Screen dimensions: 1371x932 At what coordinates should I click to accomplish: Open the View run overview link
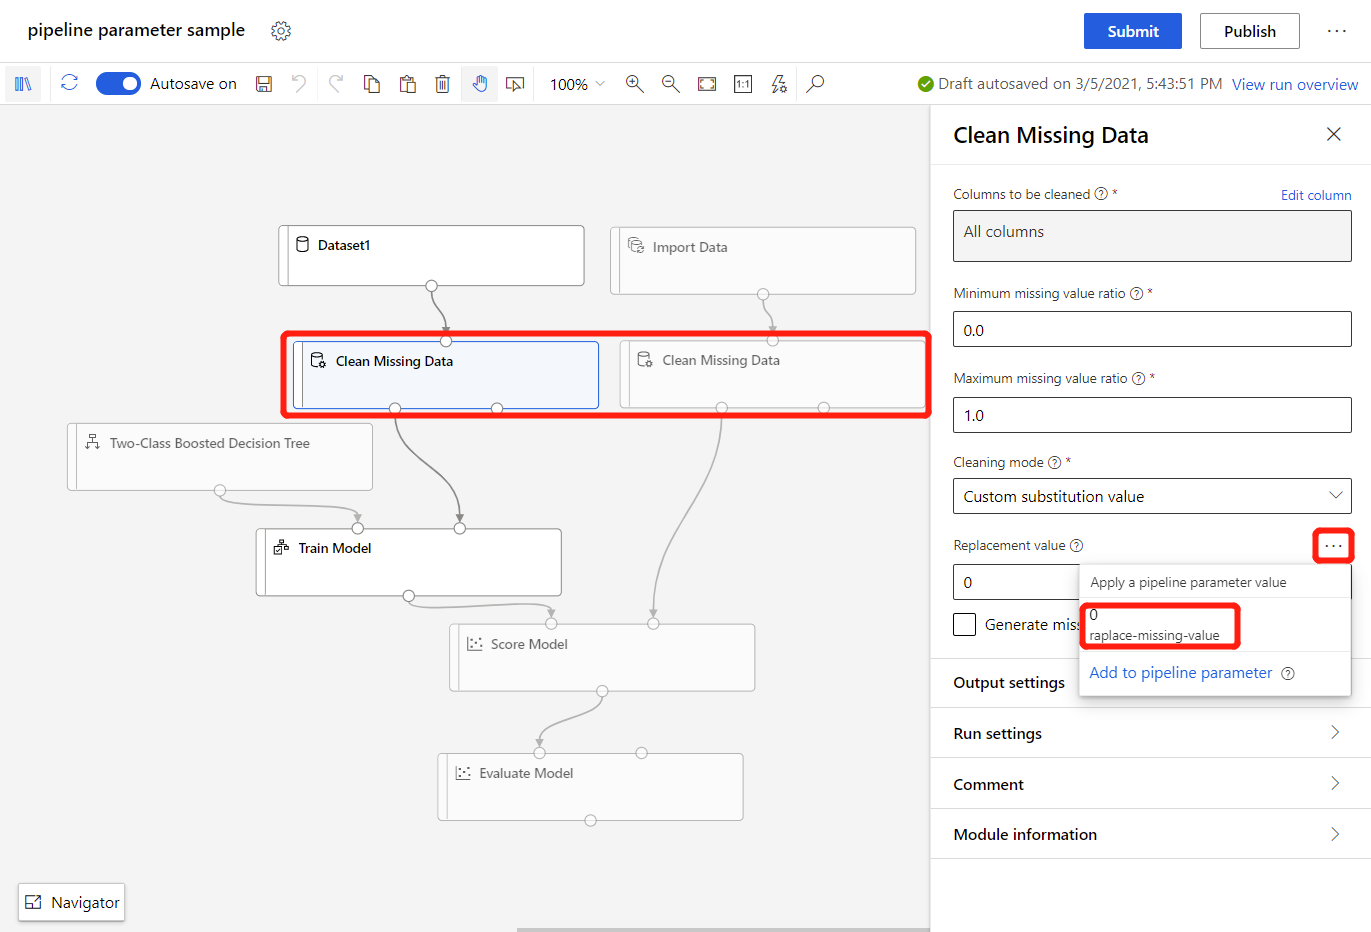click(x=1294, y=85)
